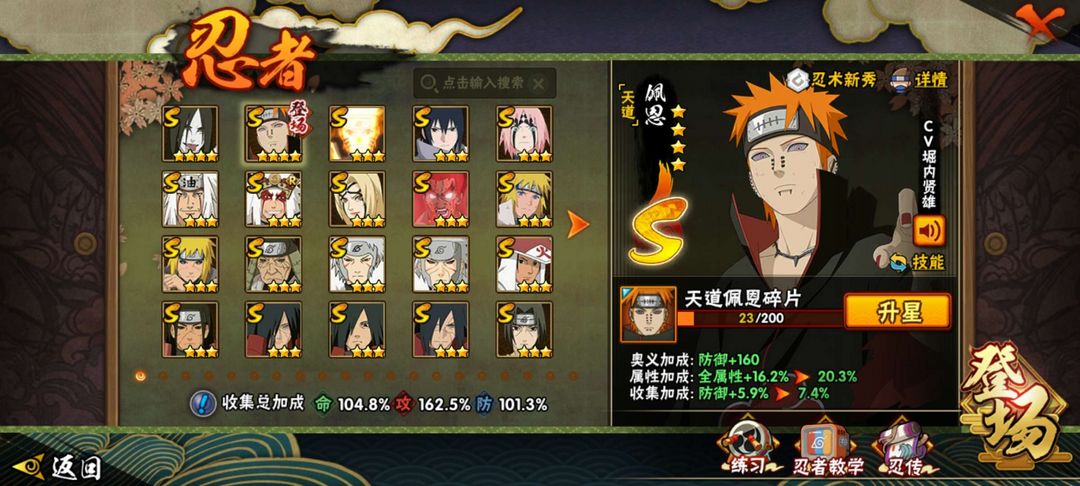This screenshot has height=486, width=1080.
Task: Select the second page dot indicator
Action: click(x=163, y=376)
